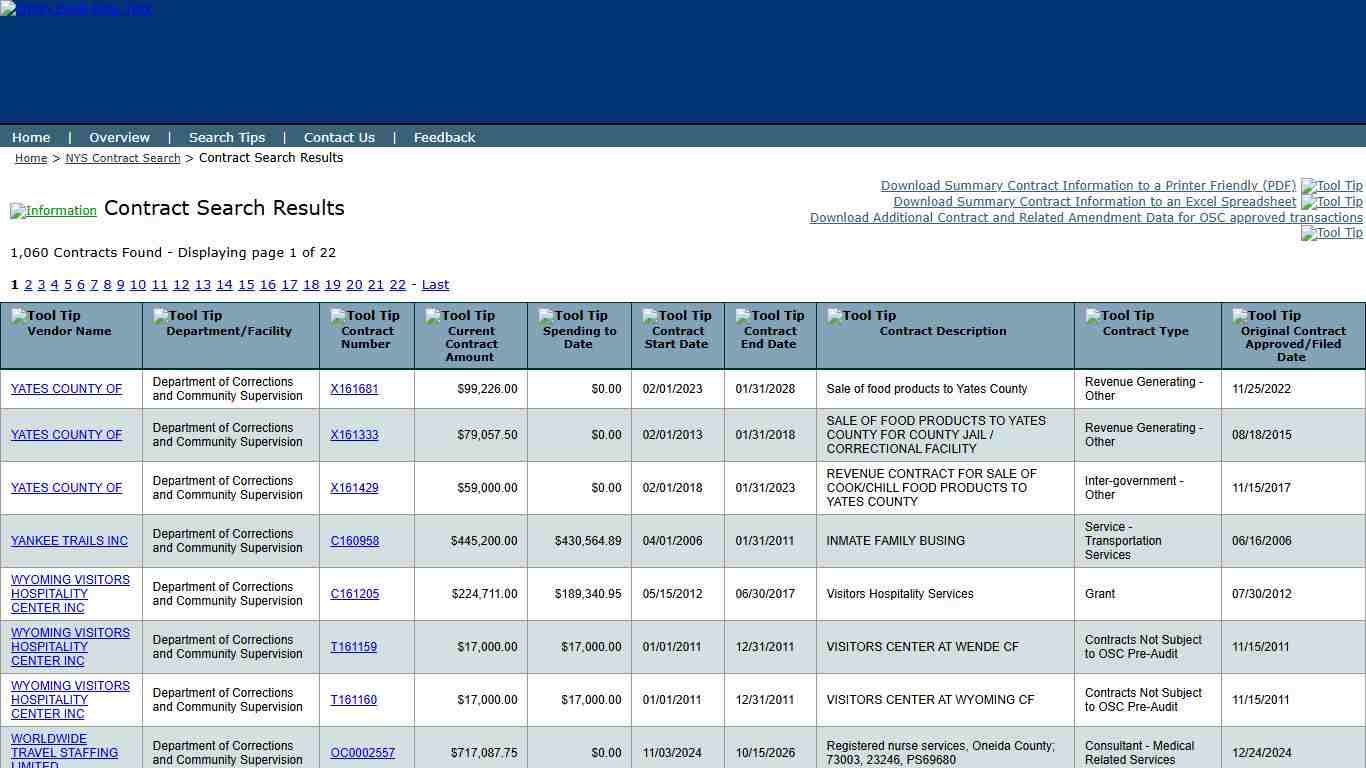This screenshot has width=1366, height=768.
Task: Click Feedback in the top navigation
Action: pos(444,137)
